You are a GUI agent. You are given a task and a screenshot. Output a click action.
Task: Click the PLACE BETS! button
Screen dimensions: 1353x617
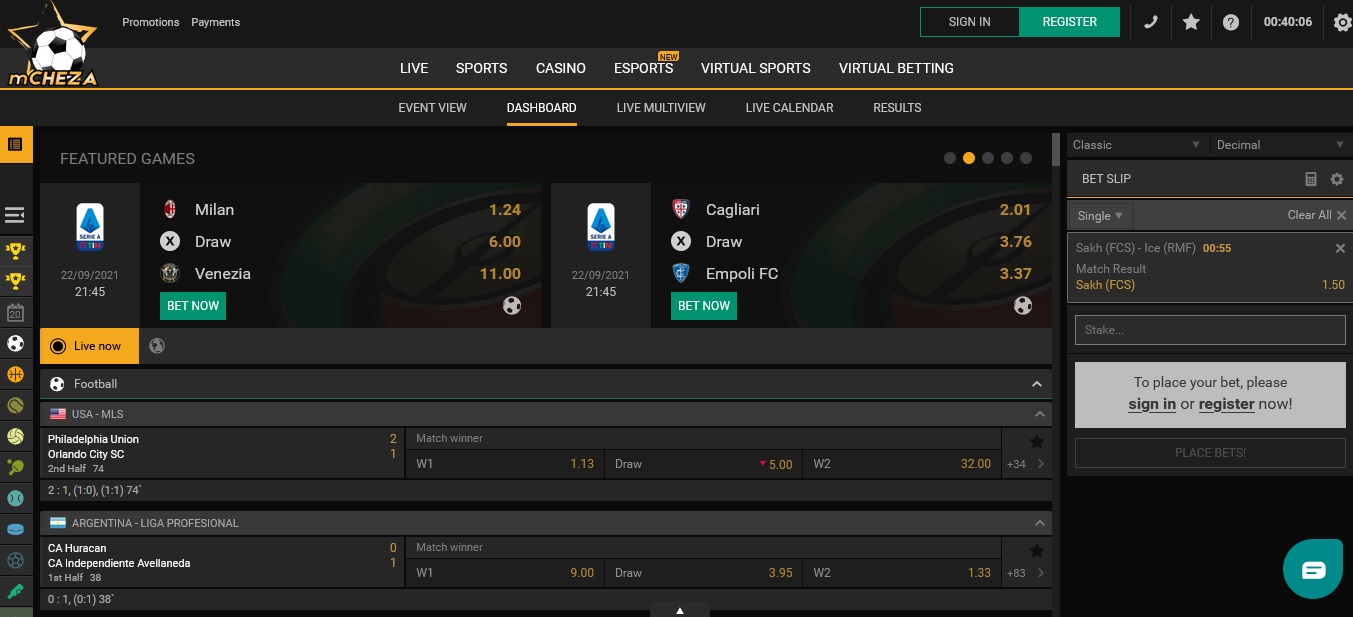tap(1210, 453)
